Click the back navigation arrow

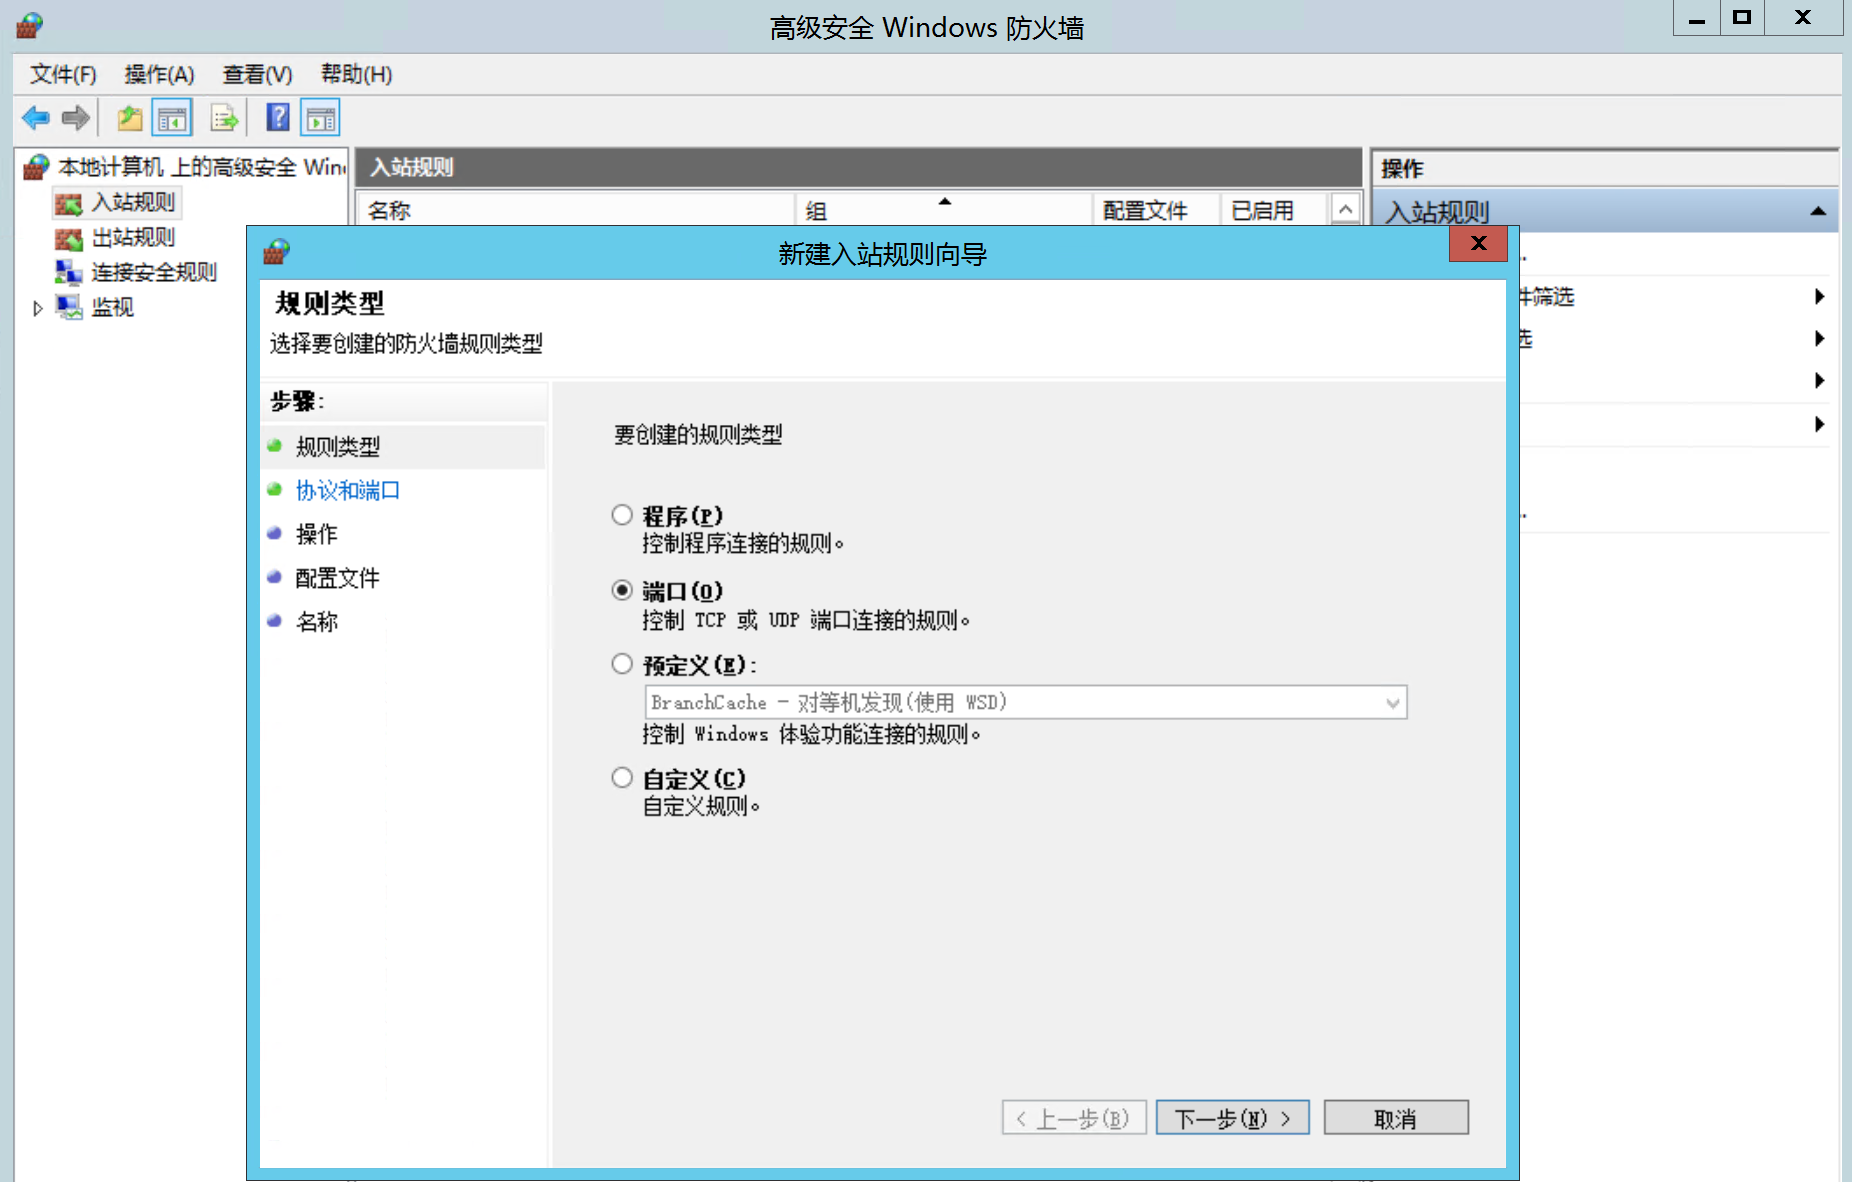pyautogui.click(x=34, y=118)
